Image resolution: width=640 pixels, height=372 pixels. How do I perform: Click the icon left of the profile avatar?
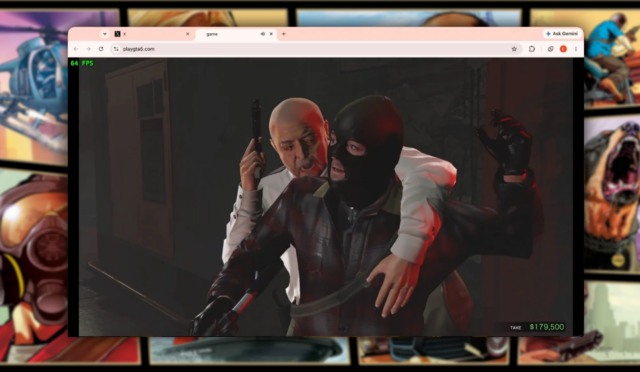550,49
